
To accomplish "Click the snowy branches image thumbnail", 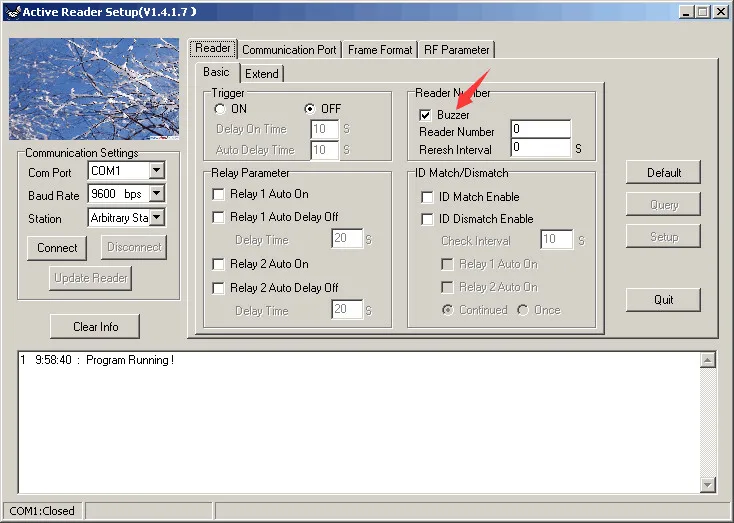I will click(x=94, y=89).
